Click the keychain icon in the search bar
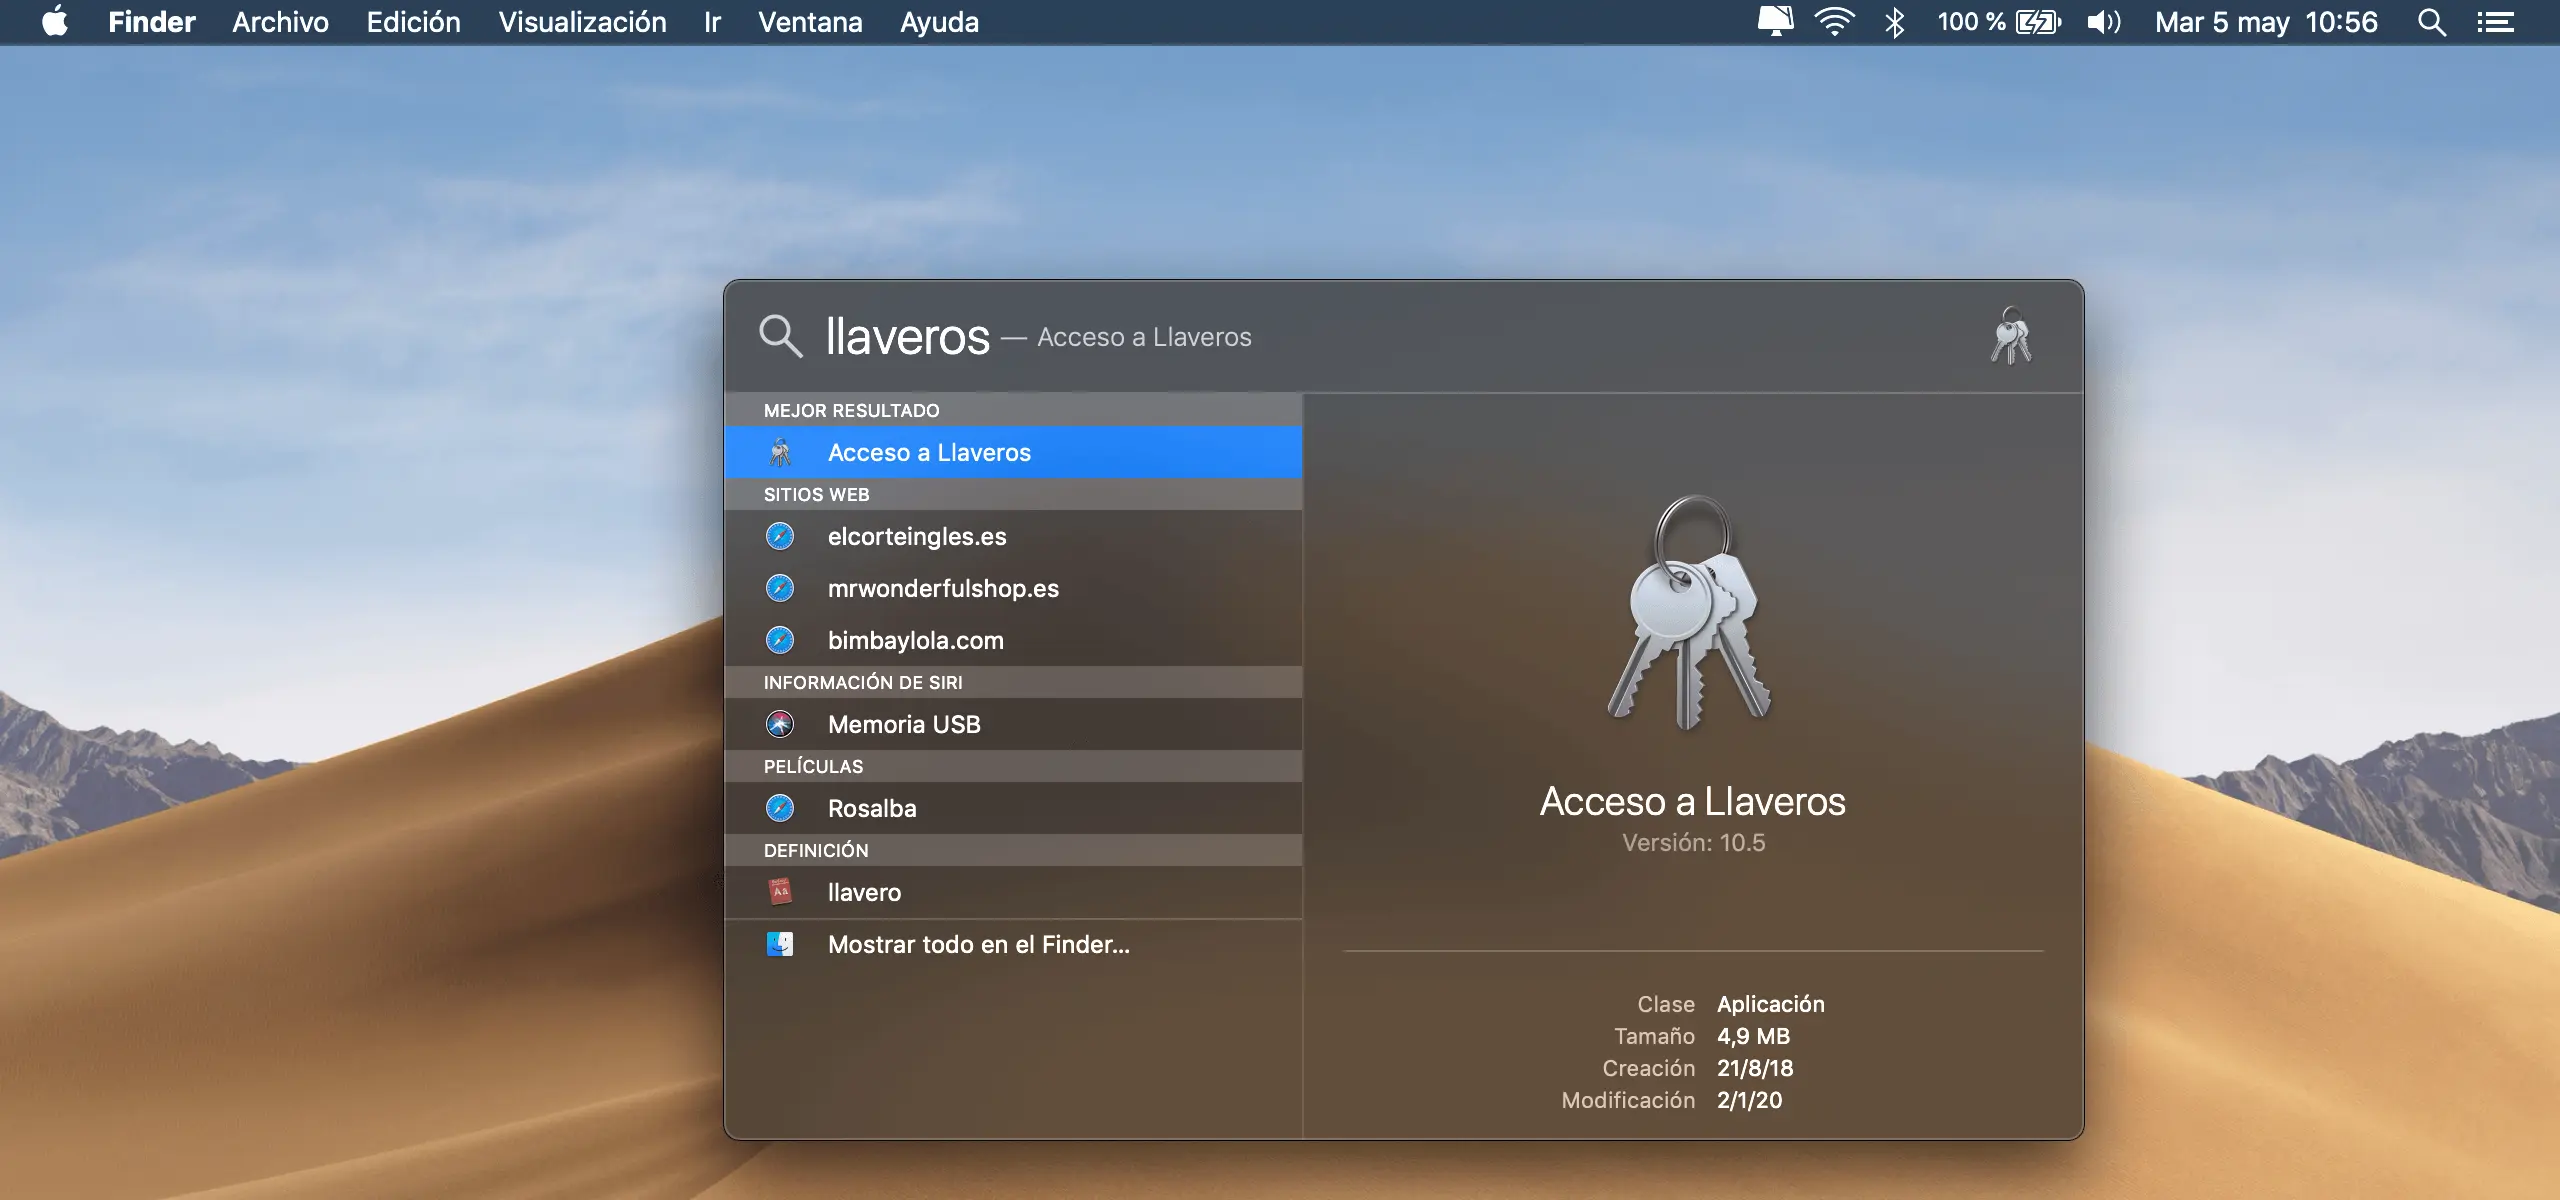Image resolution: width=2560 pixels, height=1200 pixels. [x=2011, y=336]
